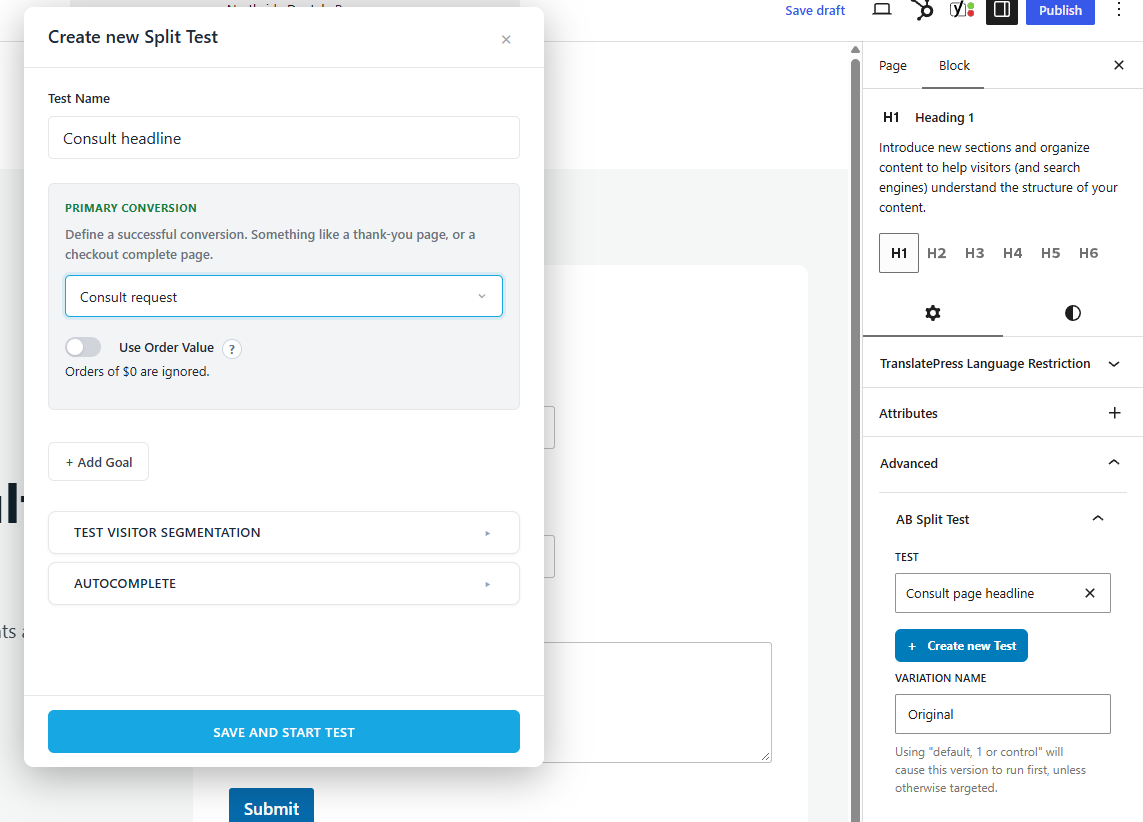Click the Submit button on the page
1143x822 pixels.
coord(271,806)
